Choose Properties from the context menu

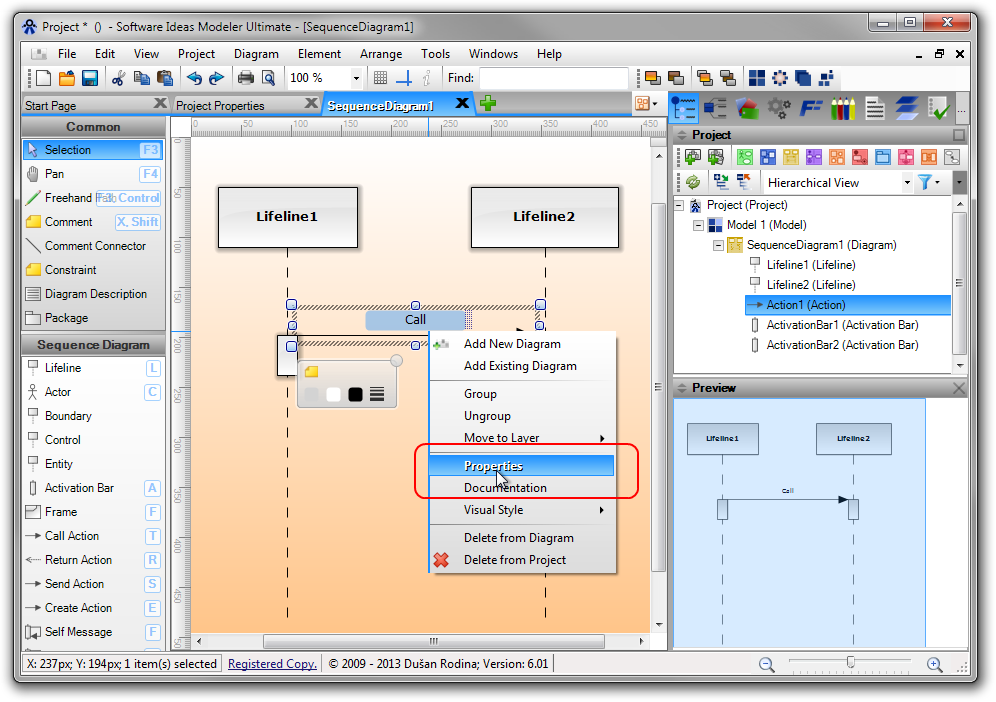(x=522, y=466)
